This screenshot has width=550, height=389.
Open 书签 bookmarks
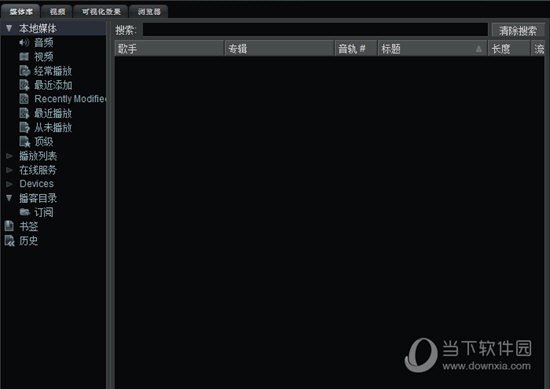pos(28,226)
